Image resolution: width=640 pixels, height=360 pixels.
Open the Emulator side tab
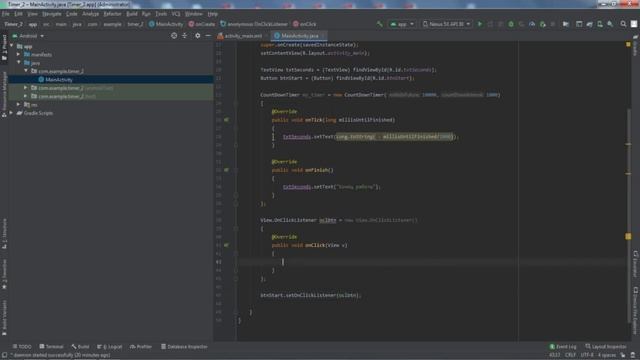point(636,264)
